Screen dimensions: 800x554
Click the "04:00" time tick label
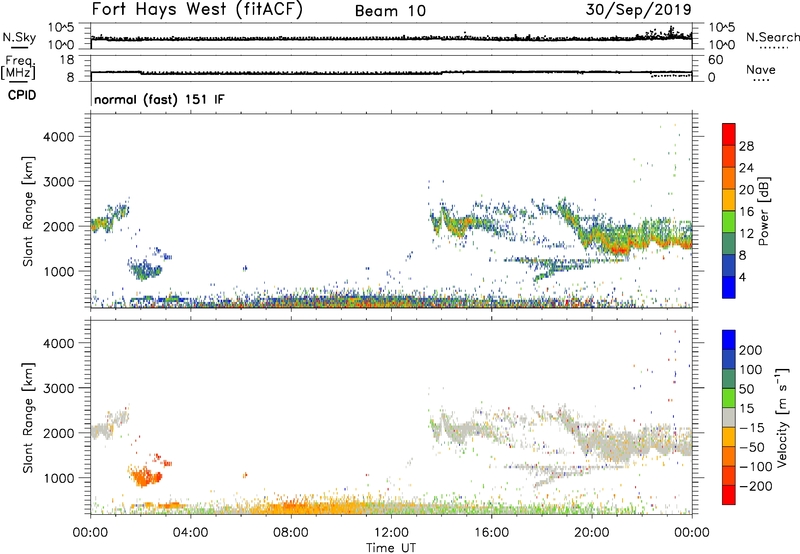(x=190, y=533)
